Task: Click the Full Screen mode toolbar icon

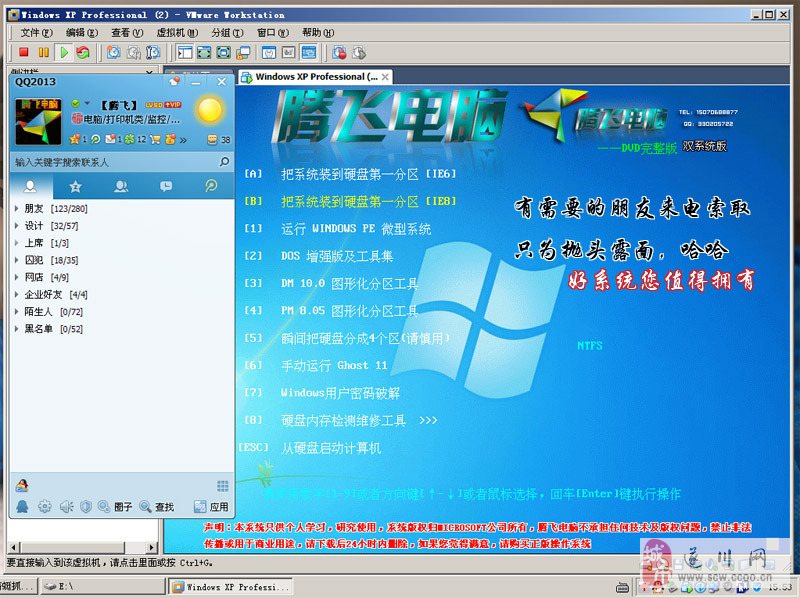Action: pyautogui.click(x=204, y=52)
